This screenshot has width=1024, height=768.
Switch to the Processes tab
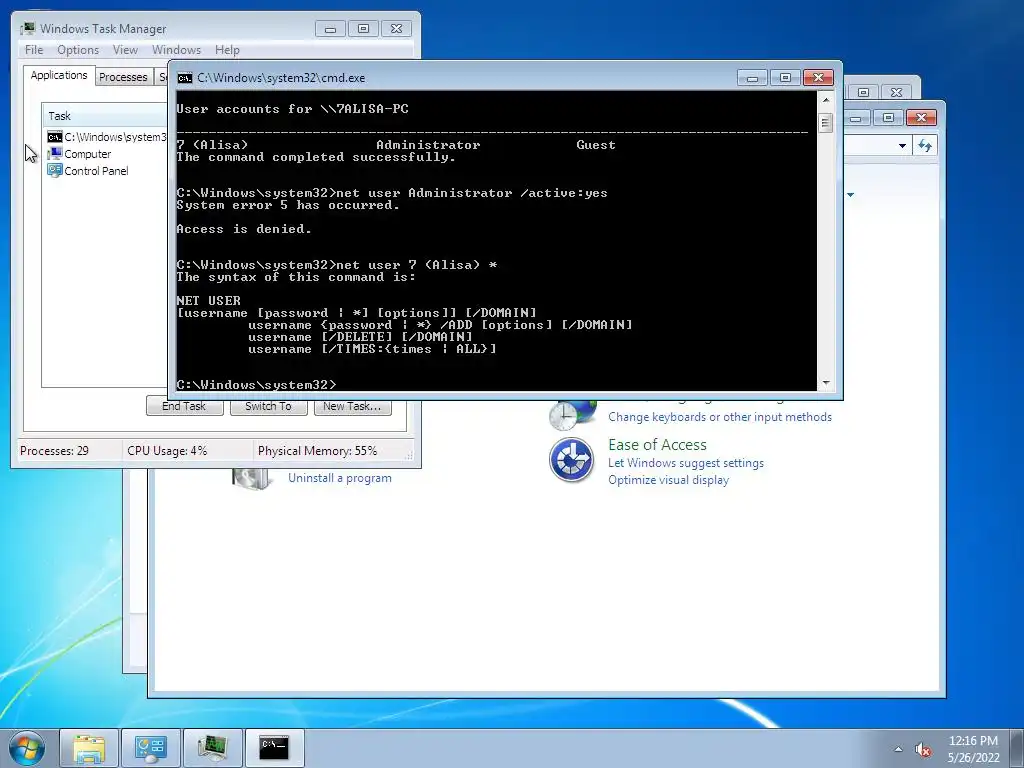tap(123, 77)
